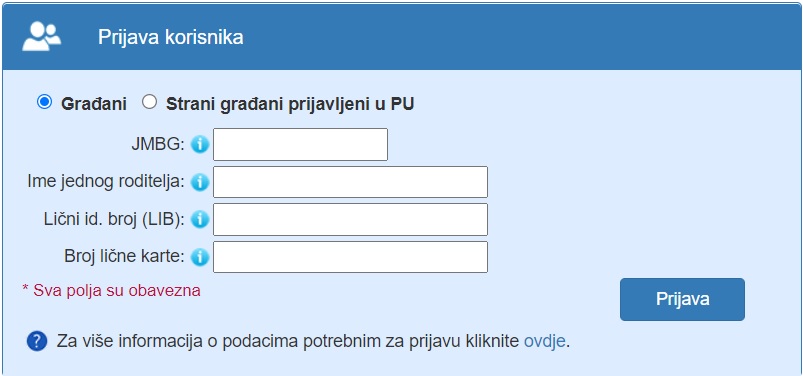
Task: Focus the JMBG input field
Action: click(x=300, y=144)
